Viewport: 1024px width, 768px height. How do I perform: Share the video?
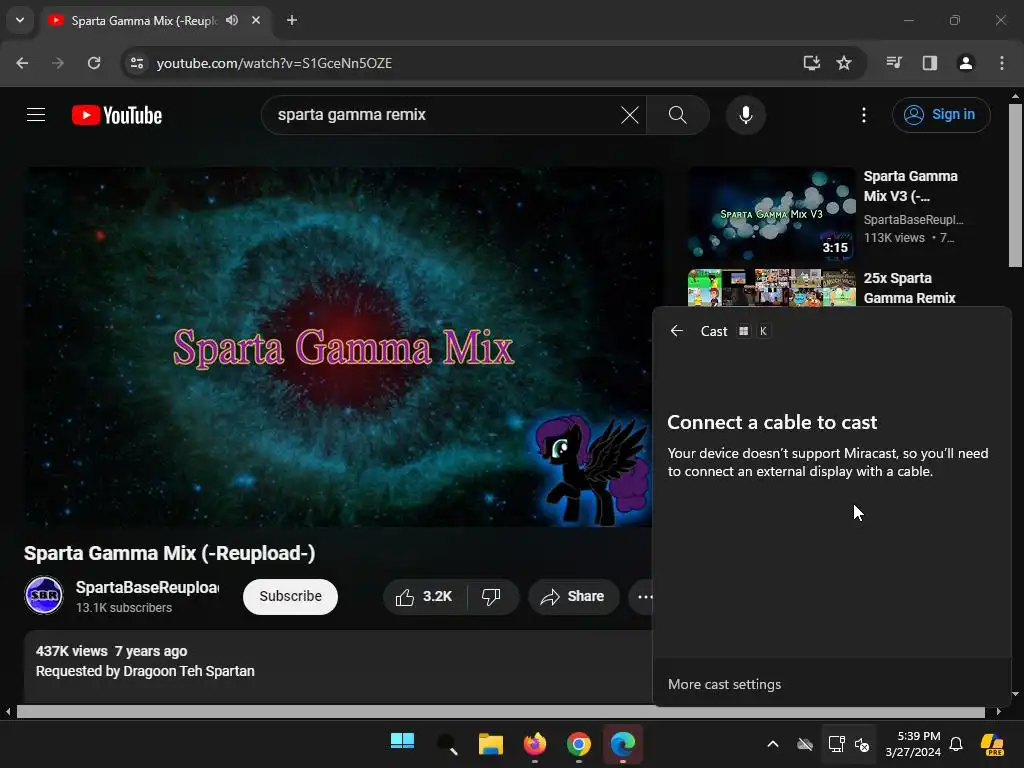(x=573, y=596)
